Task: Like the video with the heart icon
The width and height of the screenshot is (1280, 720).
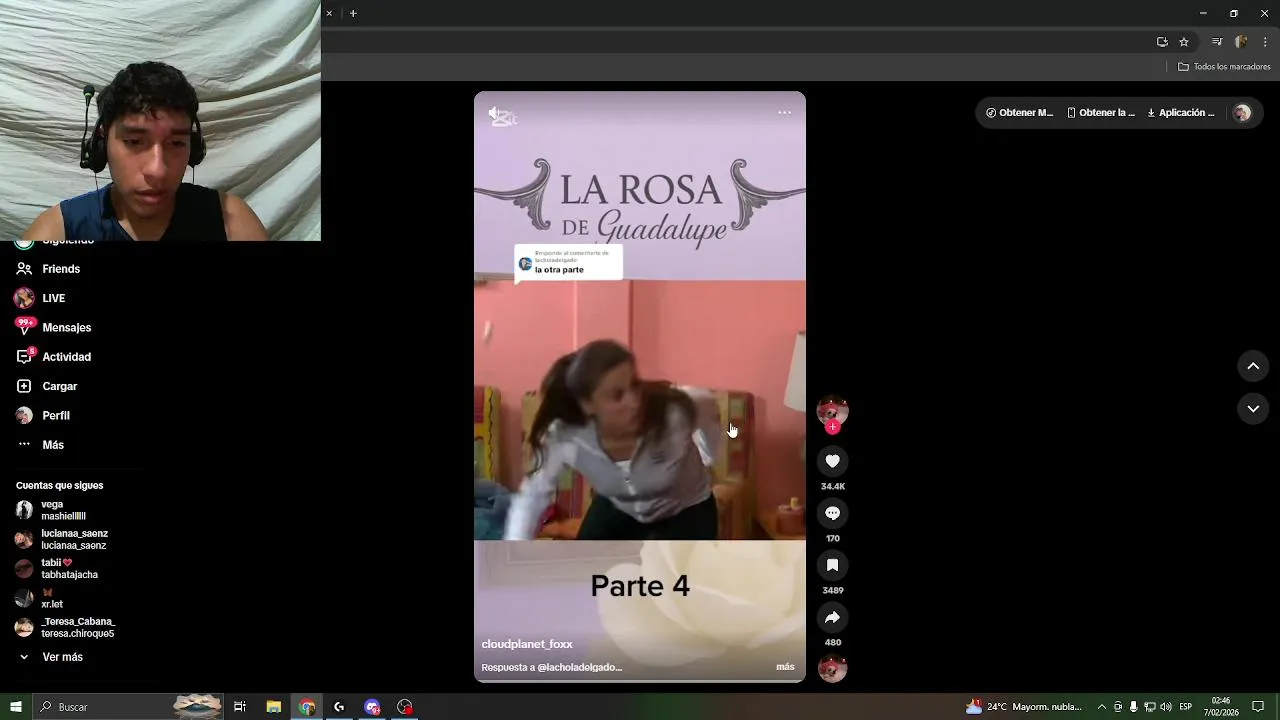Action: [832, 461]
